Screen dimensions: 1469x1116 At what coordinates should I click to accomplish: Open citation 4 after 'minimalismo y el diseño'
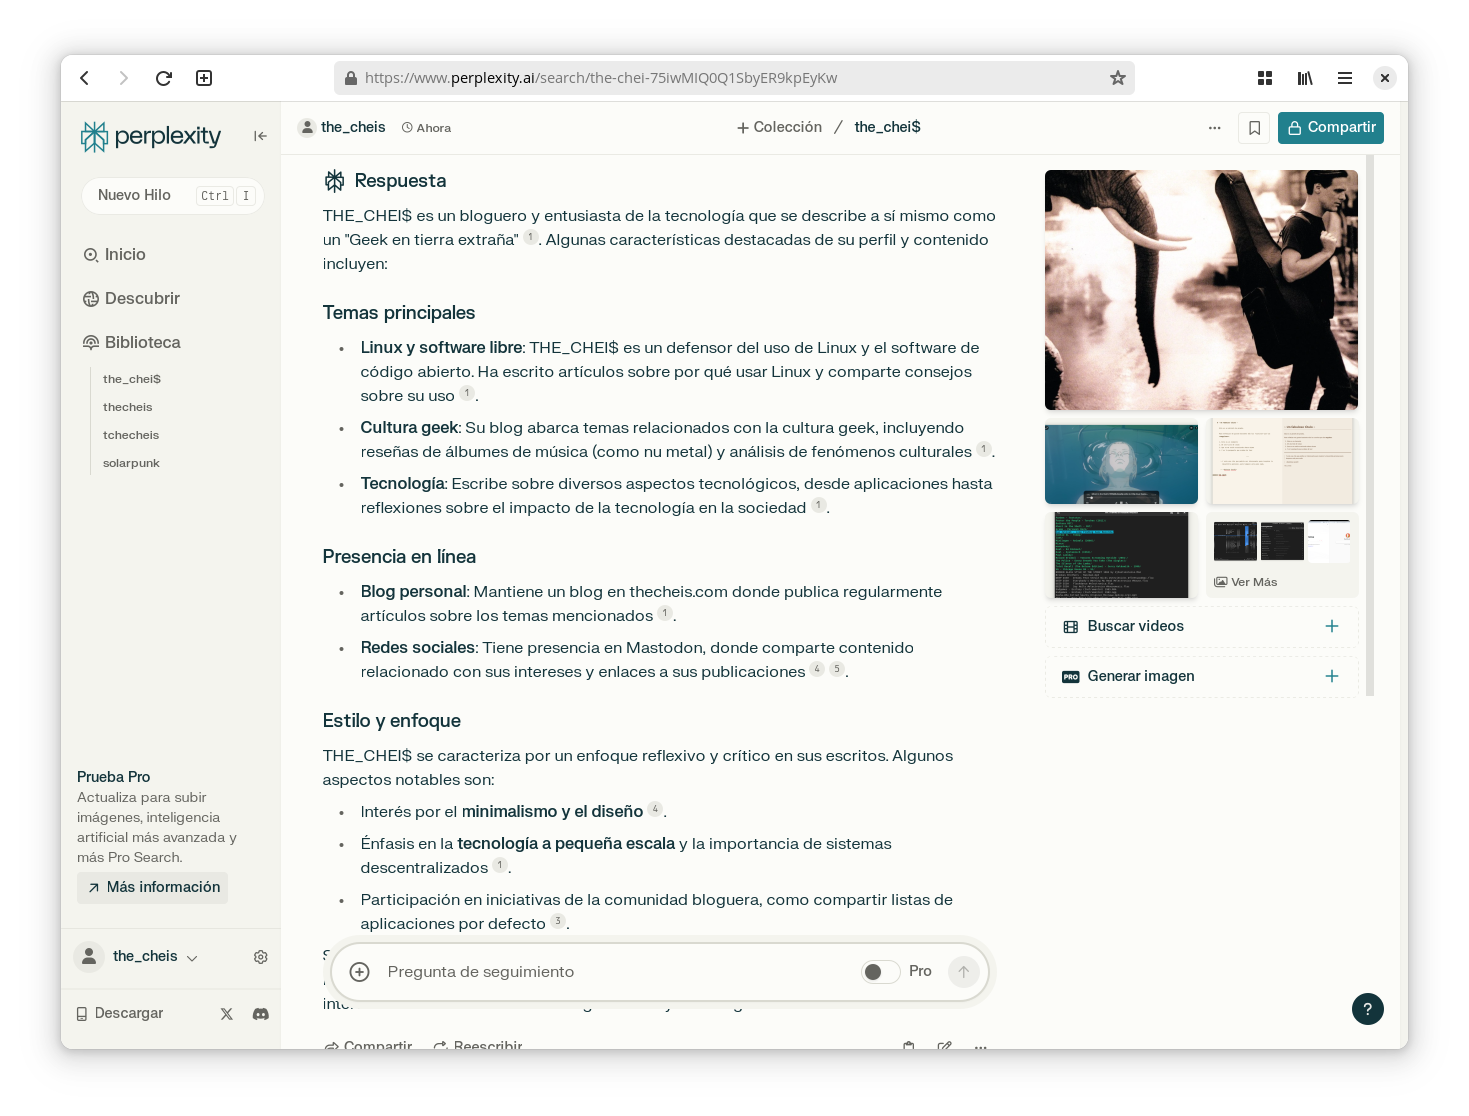pyautogui.click(x=655, y=809)
